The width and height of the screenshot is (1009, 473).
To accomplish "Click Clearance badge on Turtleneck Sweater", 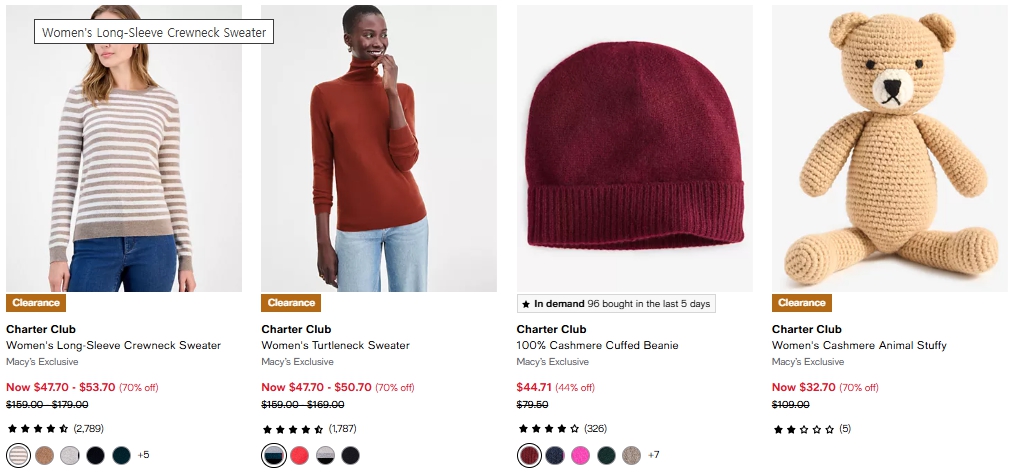I will (x=291, y=303).
